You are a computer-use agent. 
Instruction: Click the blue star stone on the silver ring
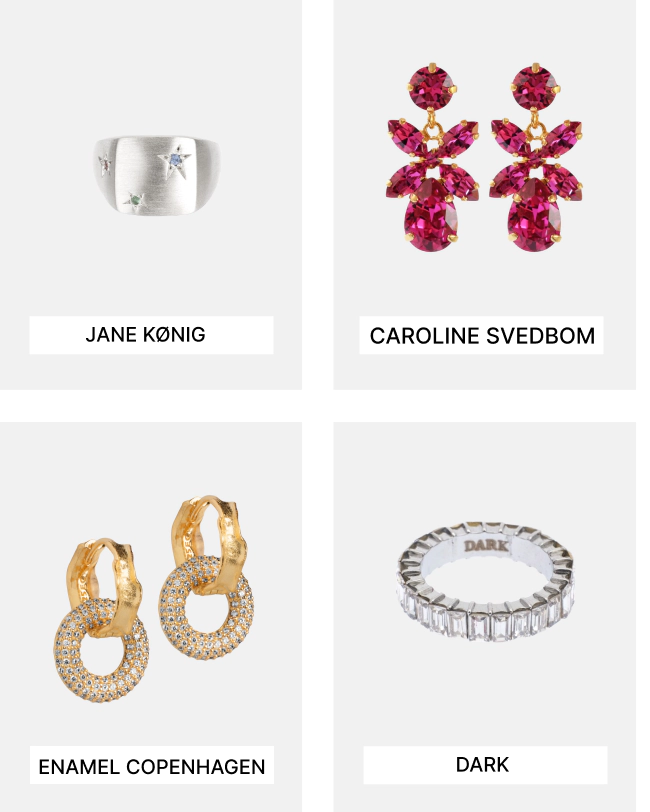click(176, 159)
